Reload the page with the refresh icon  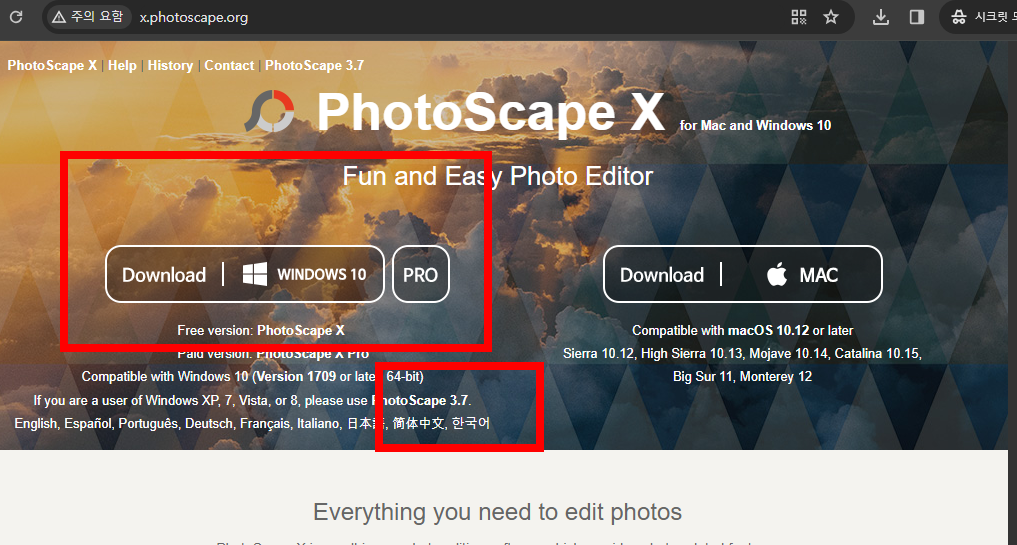pos(16,17)
